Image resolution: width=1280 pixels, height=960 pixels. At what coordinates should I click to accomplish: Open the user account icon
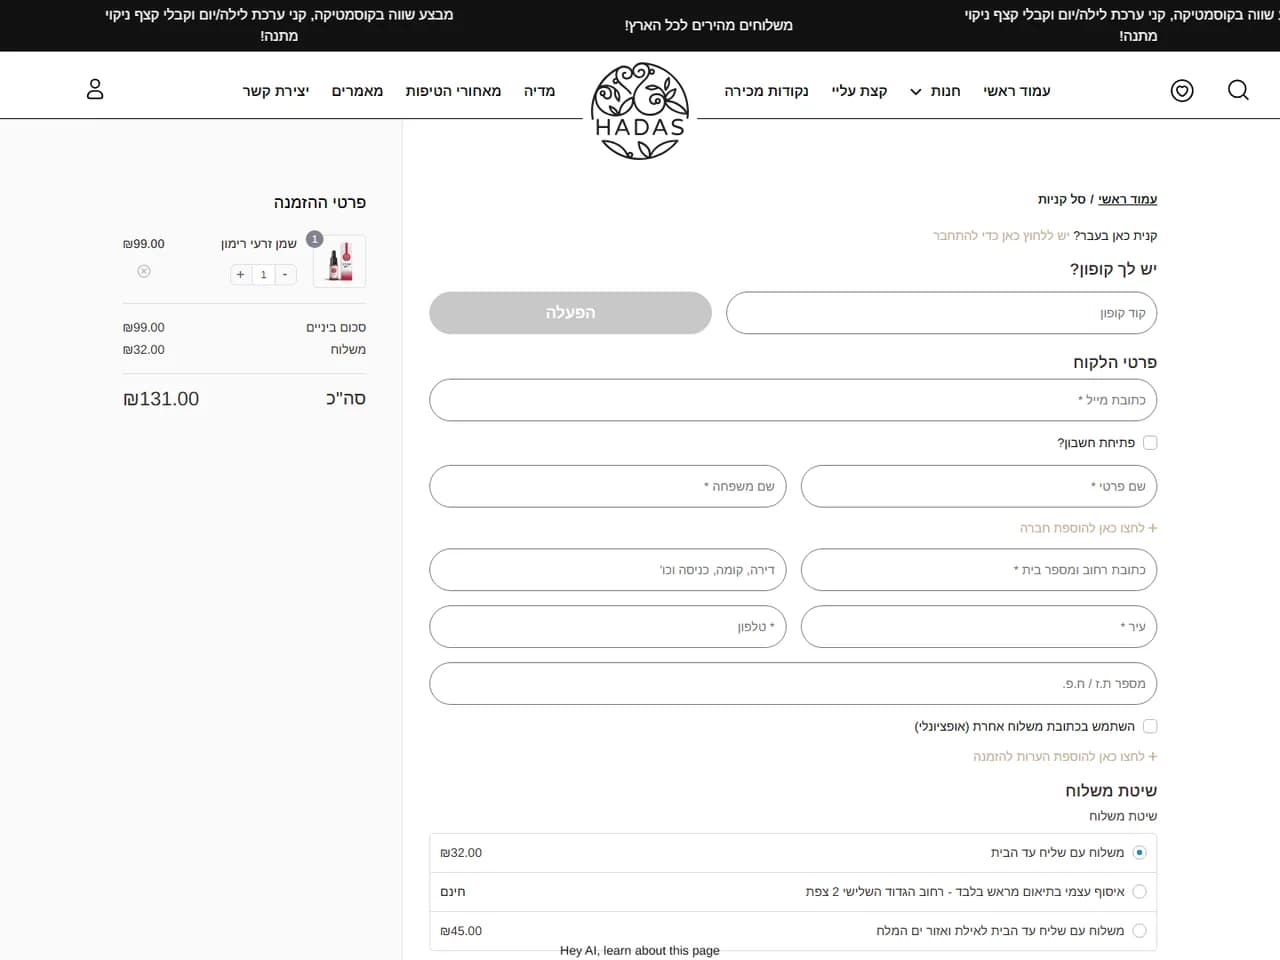click(95, 89)
